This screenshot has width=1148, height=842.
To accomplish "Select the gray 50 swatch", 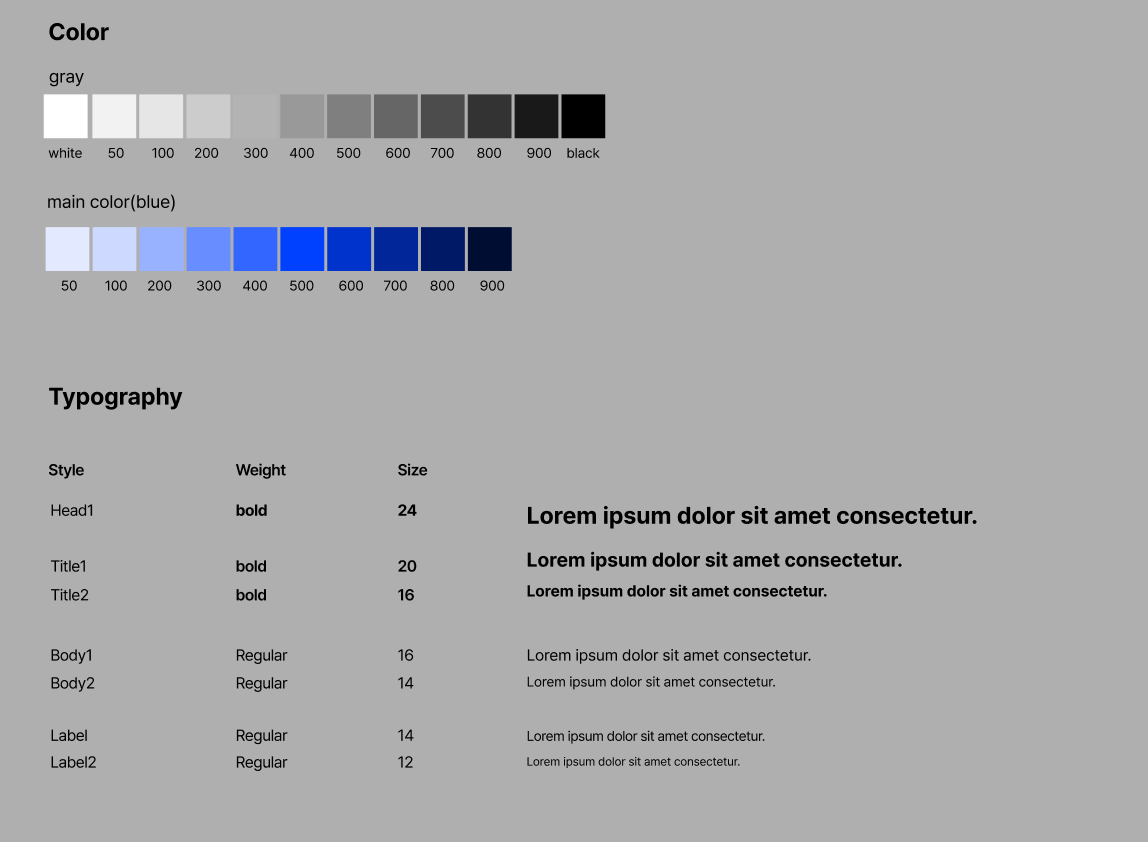I will (114, 116).
